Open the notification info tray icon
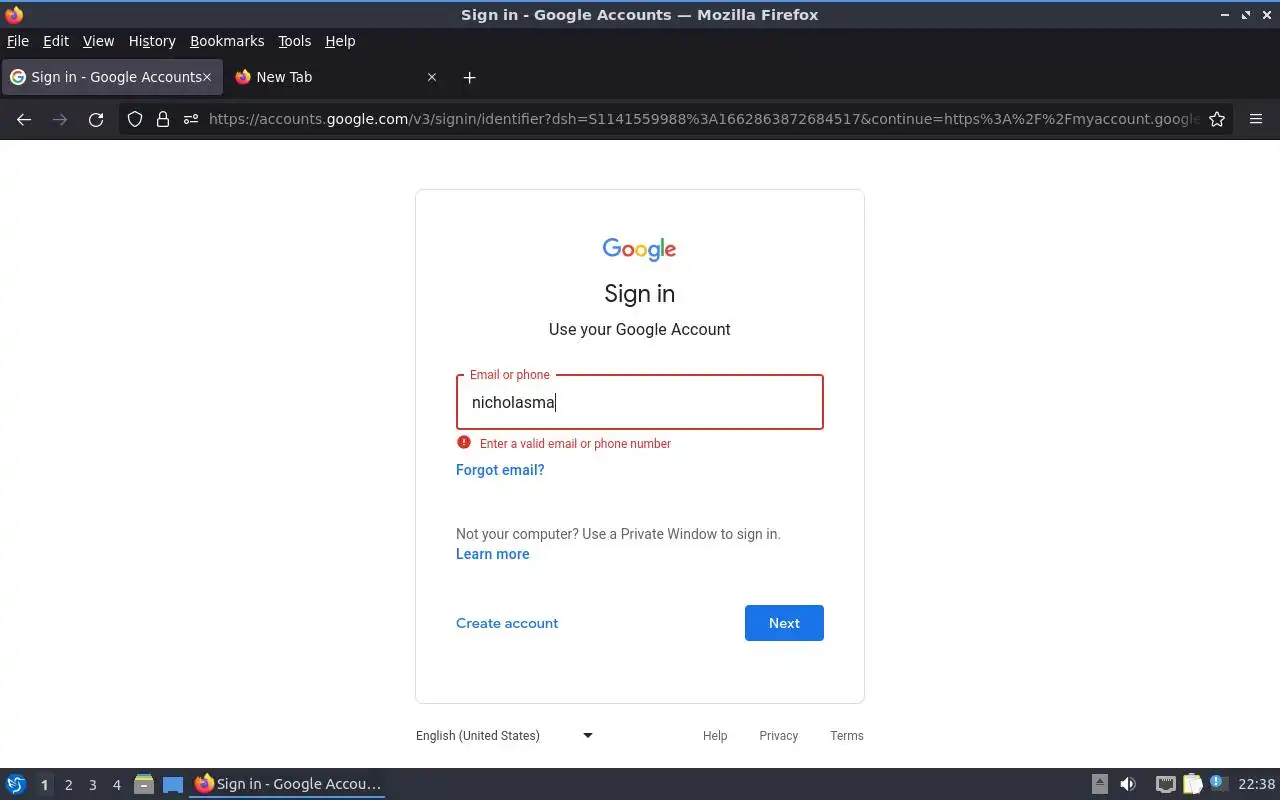1280x800 pixels. click(1218, 783)
